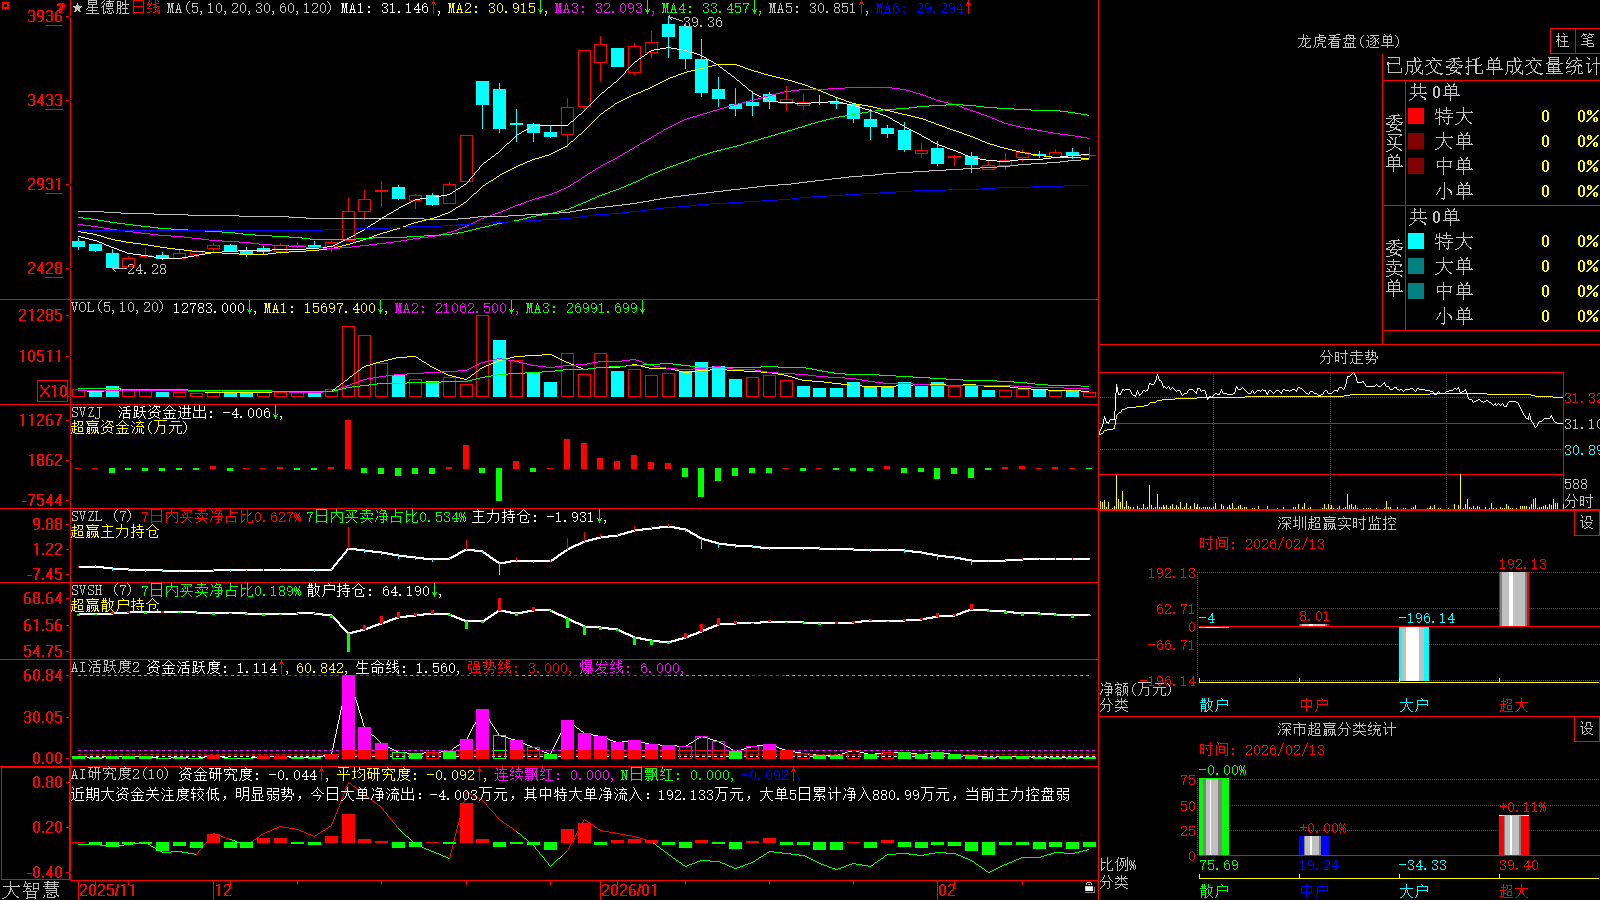Click the red 特大 buy-order color swatch

point(1416,116)
